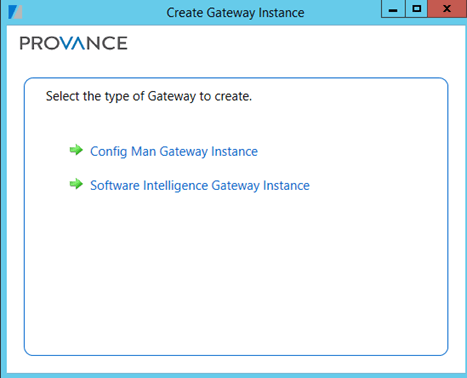This screenshot has width=467, height=378.
Task: Close the Create Gateway Instance dialog
Action: [447, 9]
